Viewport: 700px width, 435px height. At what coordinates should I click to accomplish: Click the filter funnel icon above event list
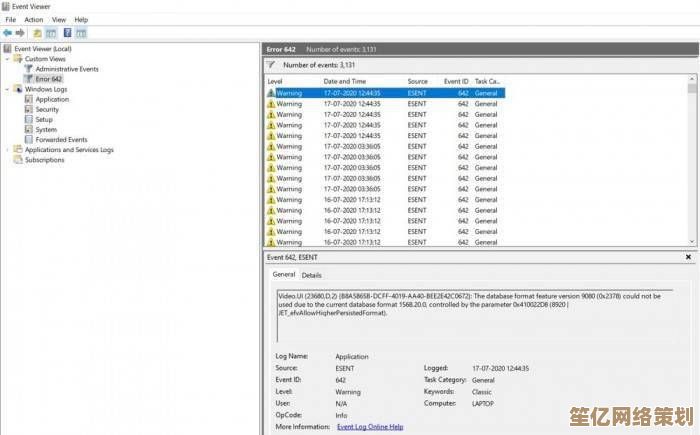[x=271, y=65]
